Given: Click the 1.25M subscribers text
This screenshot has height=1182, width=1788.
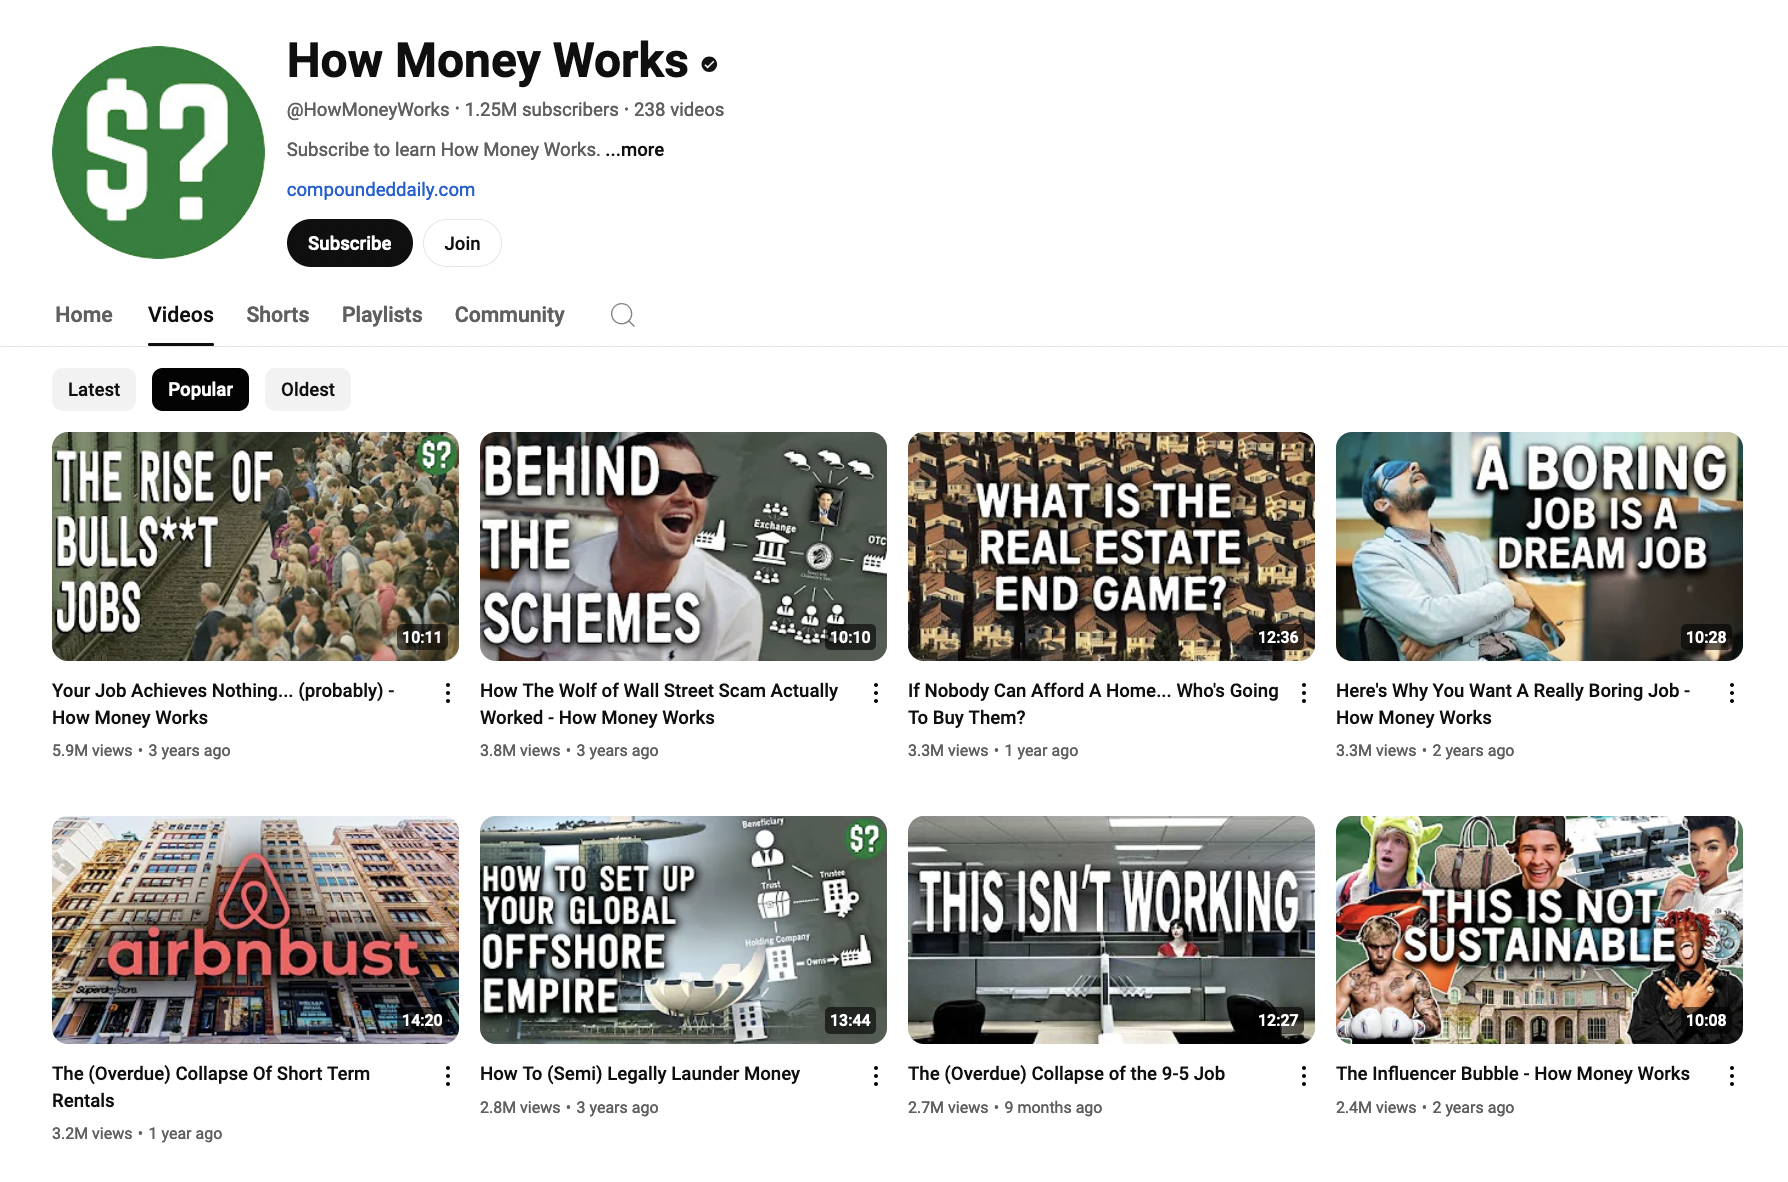Looking at the screenshot, I should (541, 110).
